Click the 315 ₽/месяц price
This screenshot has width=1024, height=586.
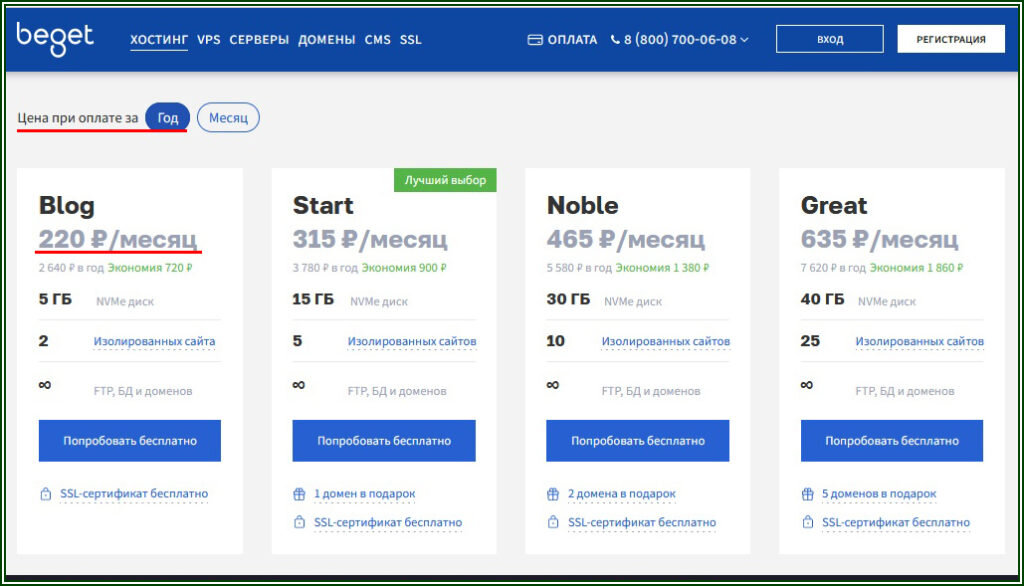coord(370,239)
